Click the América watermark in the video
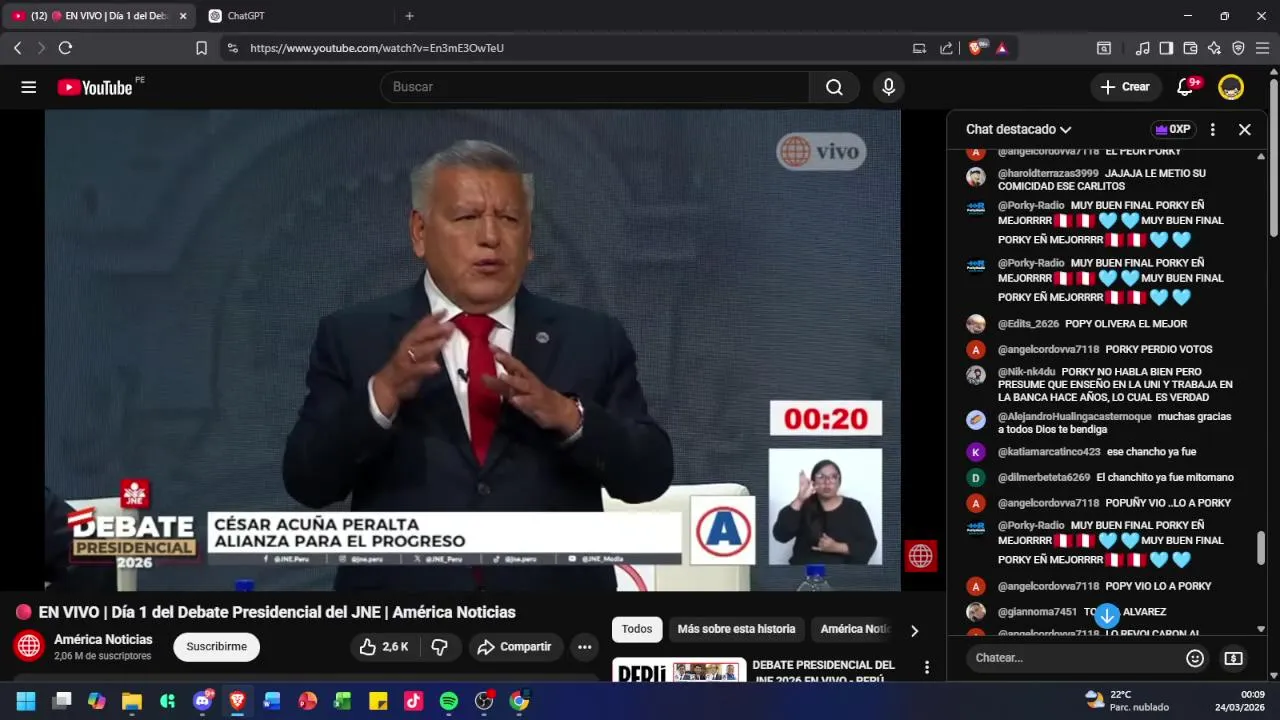This screenshot has width=1280, height=720. tap(920, 556)
